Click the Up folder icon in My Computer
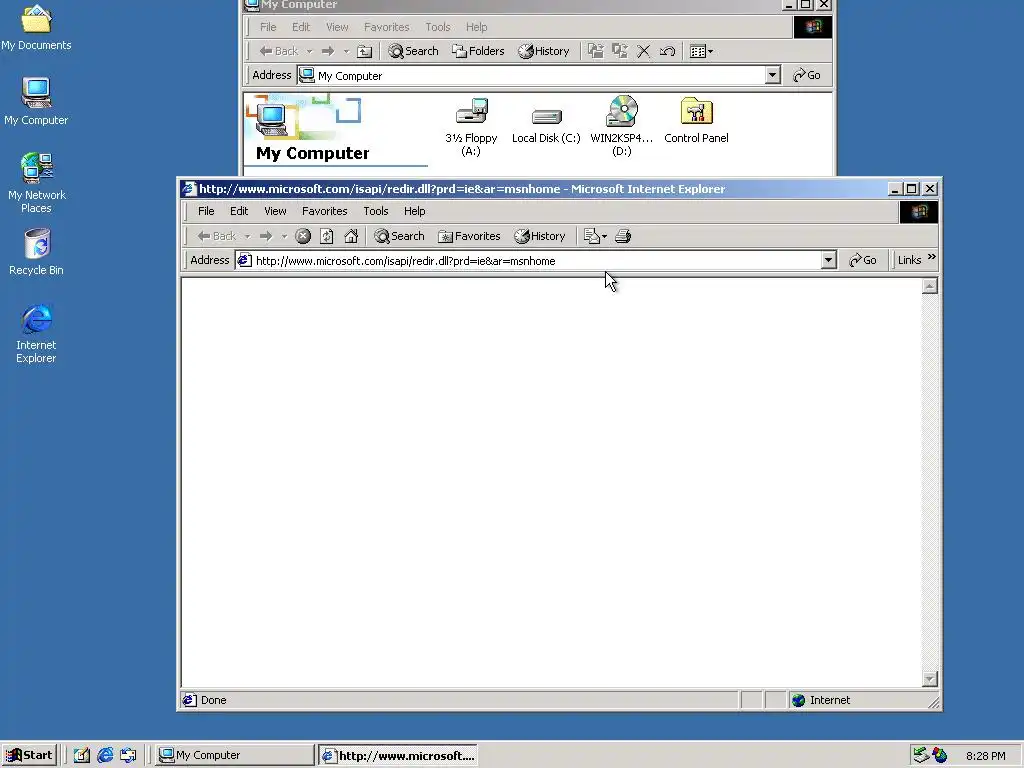The width and height of the screenshot is (1024, 768). 364,51
